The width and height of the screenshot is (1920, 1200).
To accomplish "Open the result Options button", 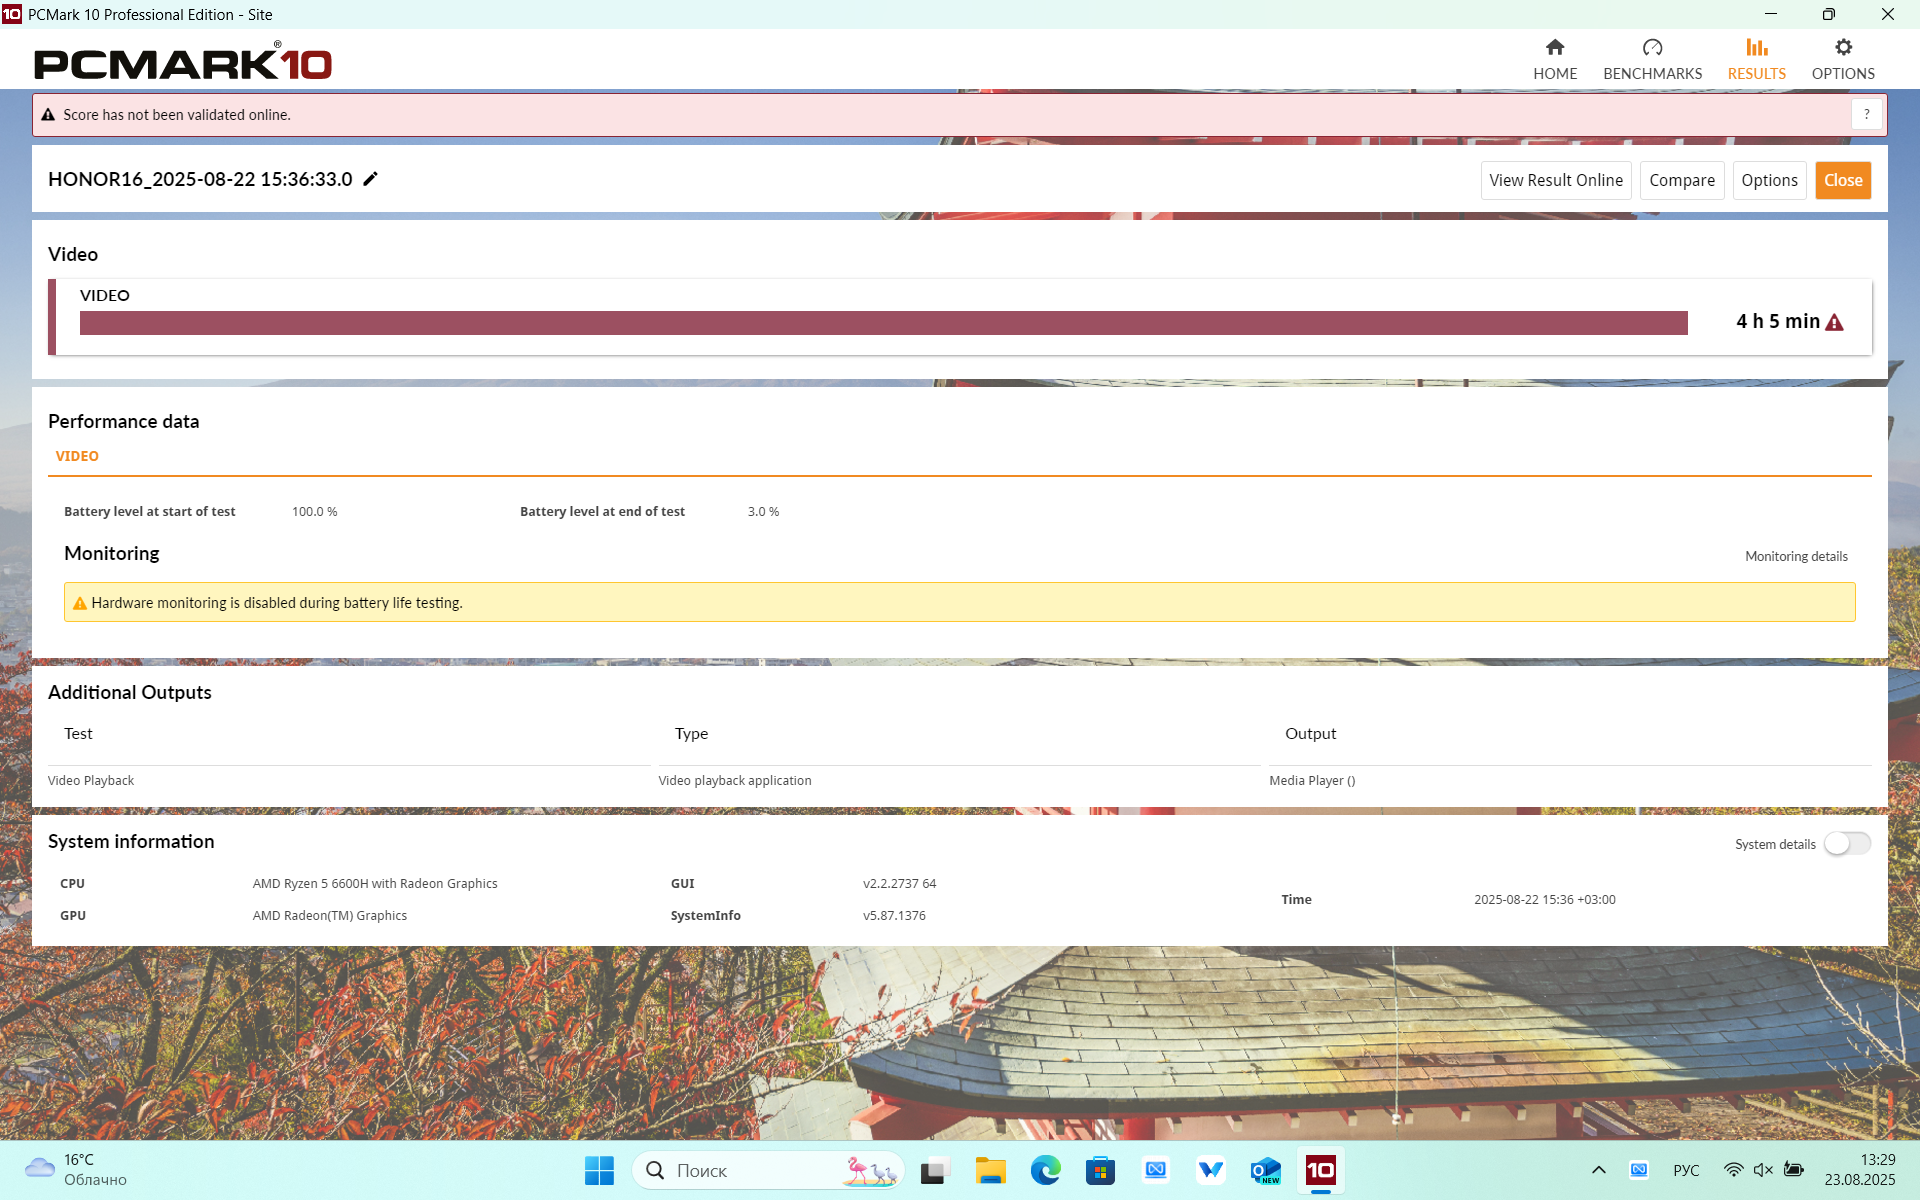I will tap(1768, 180).
